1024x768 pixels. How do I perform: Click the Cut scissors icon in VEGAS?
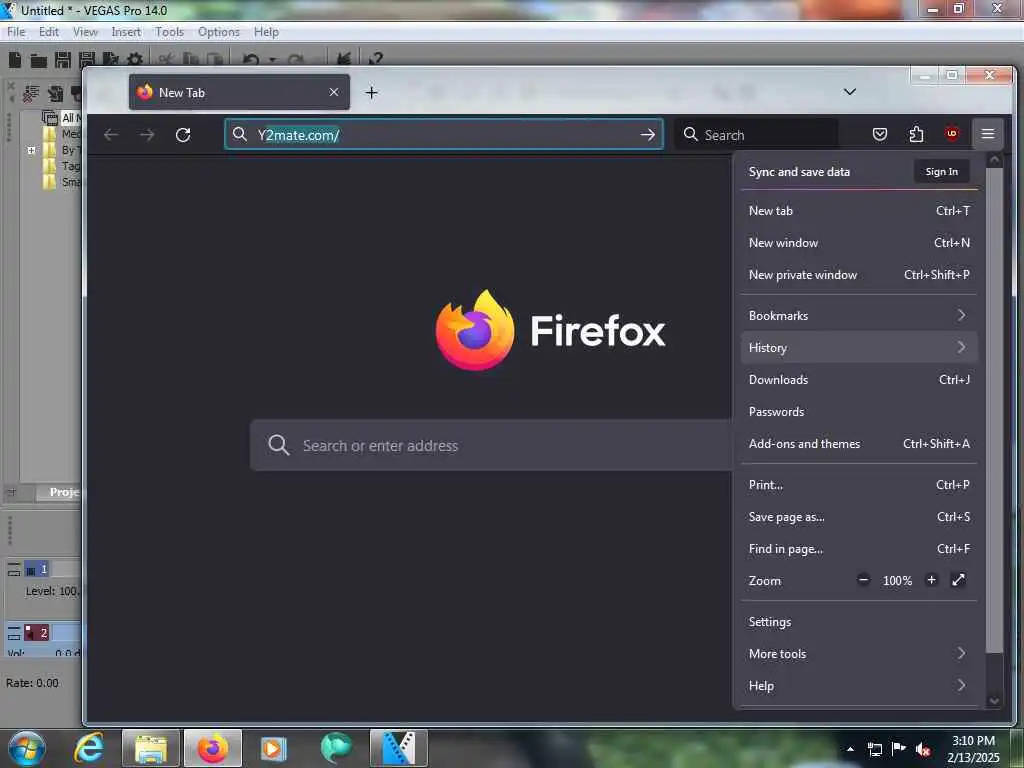[166, 60]
